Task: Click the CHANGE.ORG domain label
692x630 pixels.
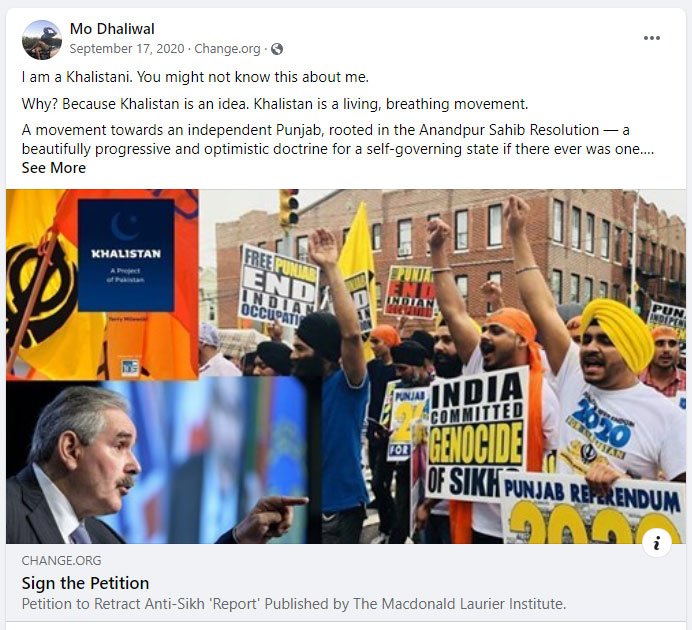Action: point(61,560)
